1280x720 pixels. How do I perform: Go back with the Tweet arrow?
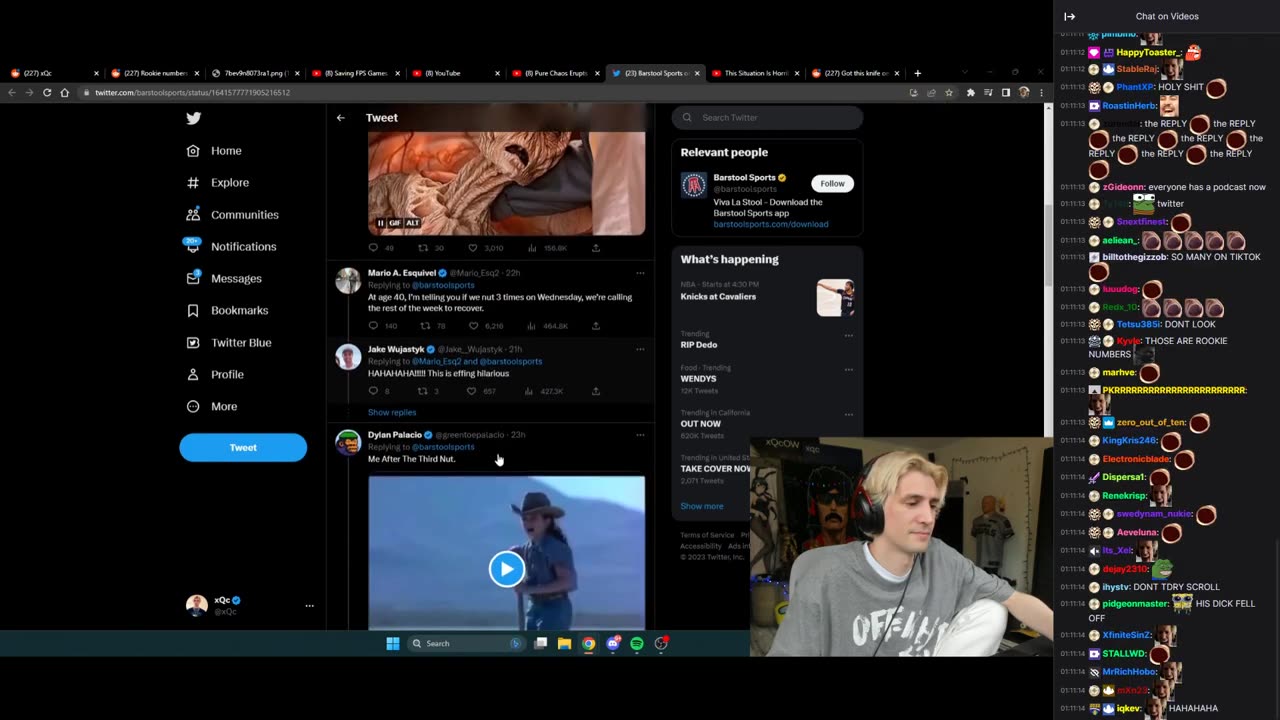(340, 118)
